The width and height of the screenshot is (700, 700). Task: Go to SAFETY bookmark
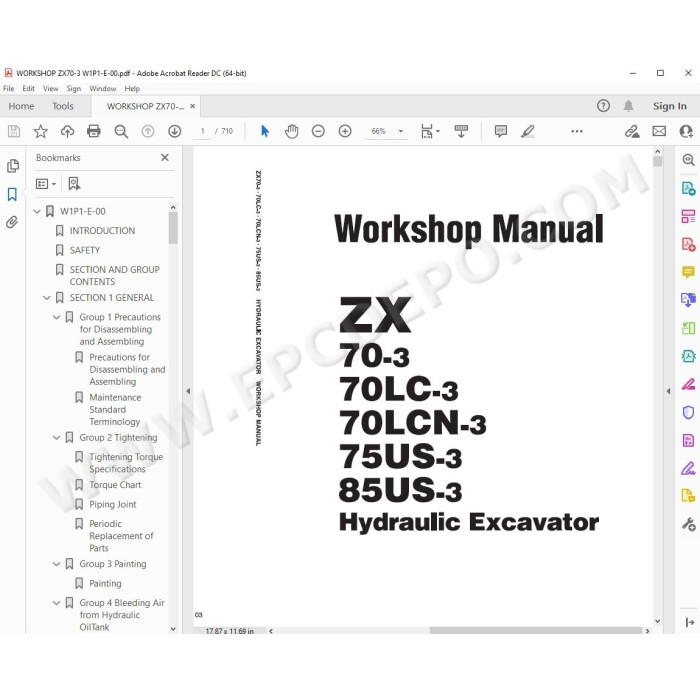click(84, 250)
